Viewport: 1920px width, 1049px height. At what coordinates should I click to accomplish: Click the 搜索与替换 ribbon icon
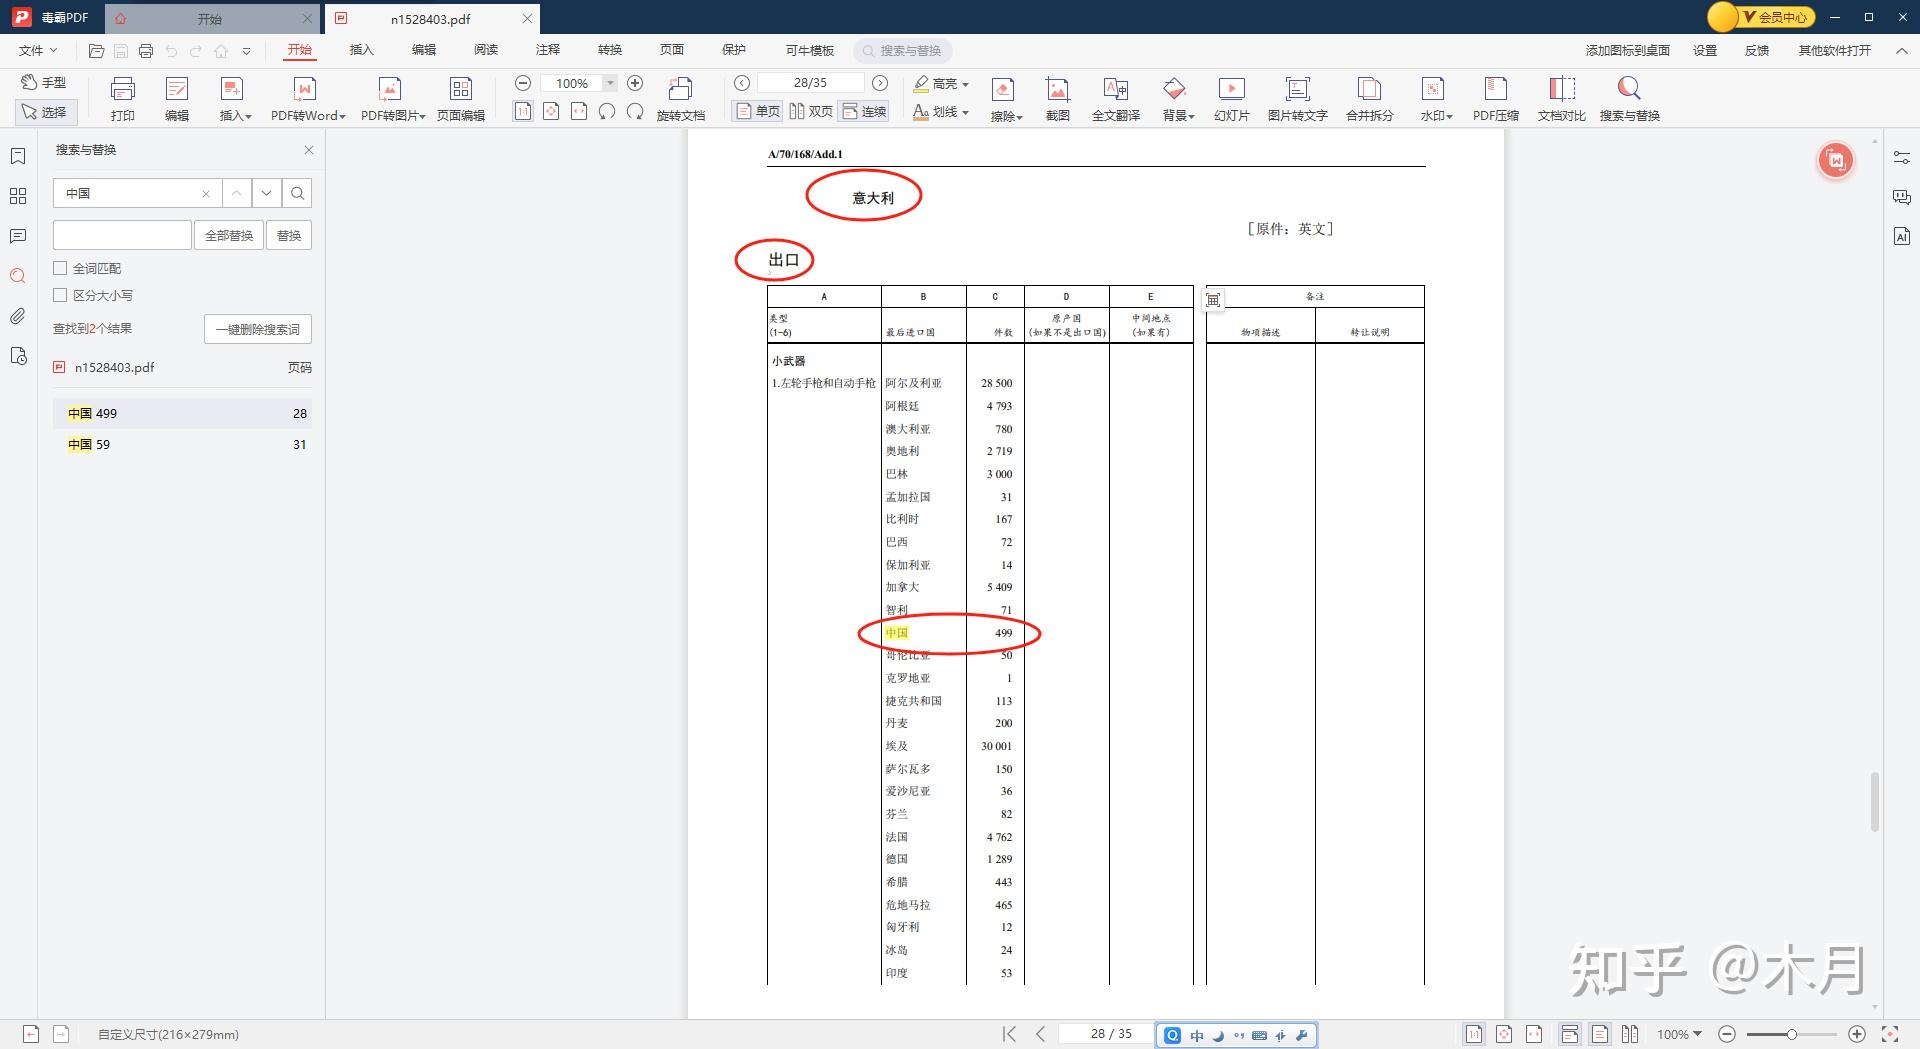(1630, 98)
